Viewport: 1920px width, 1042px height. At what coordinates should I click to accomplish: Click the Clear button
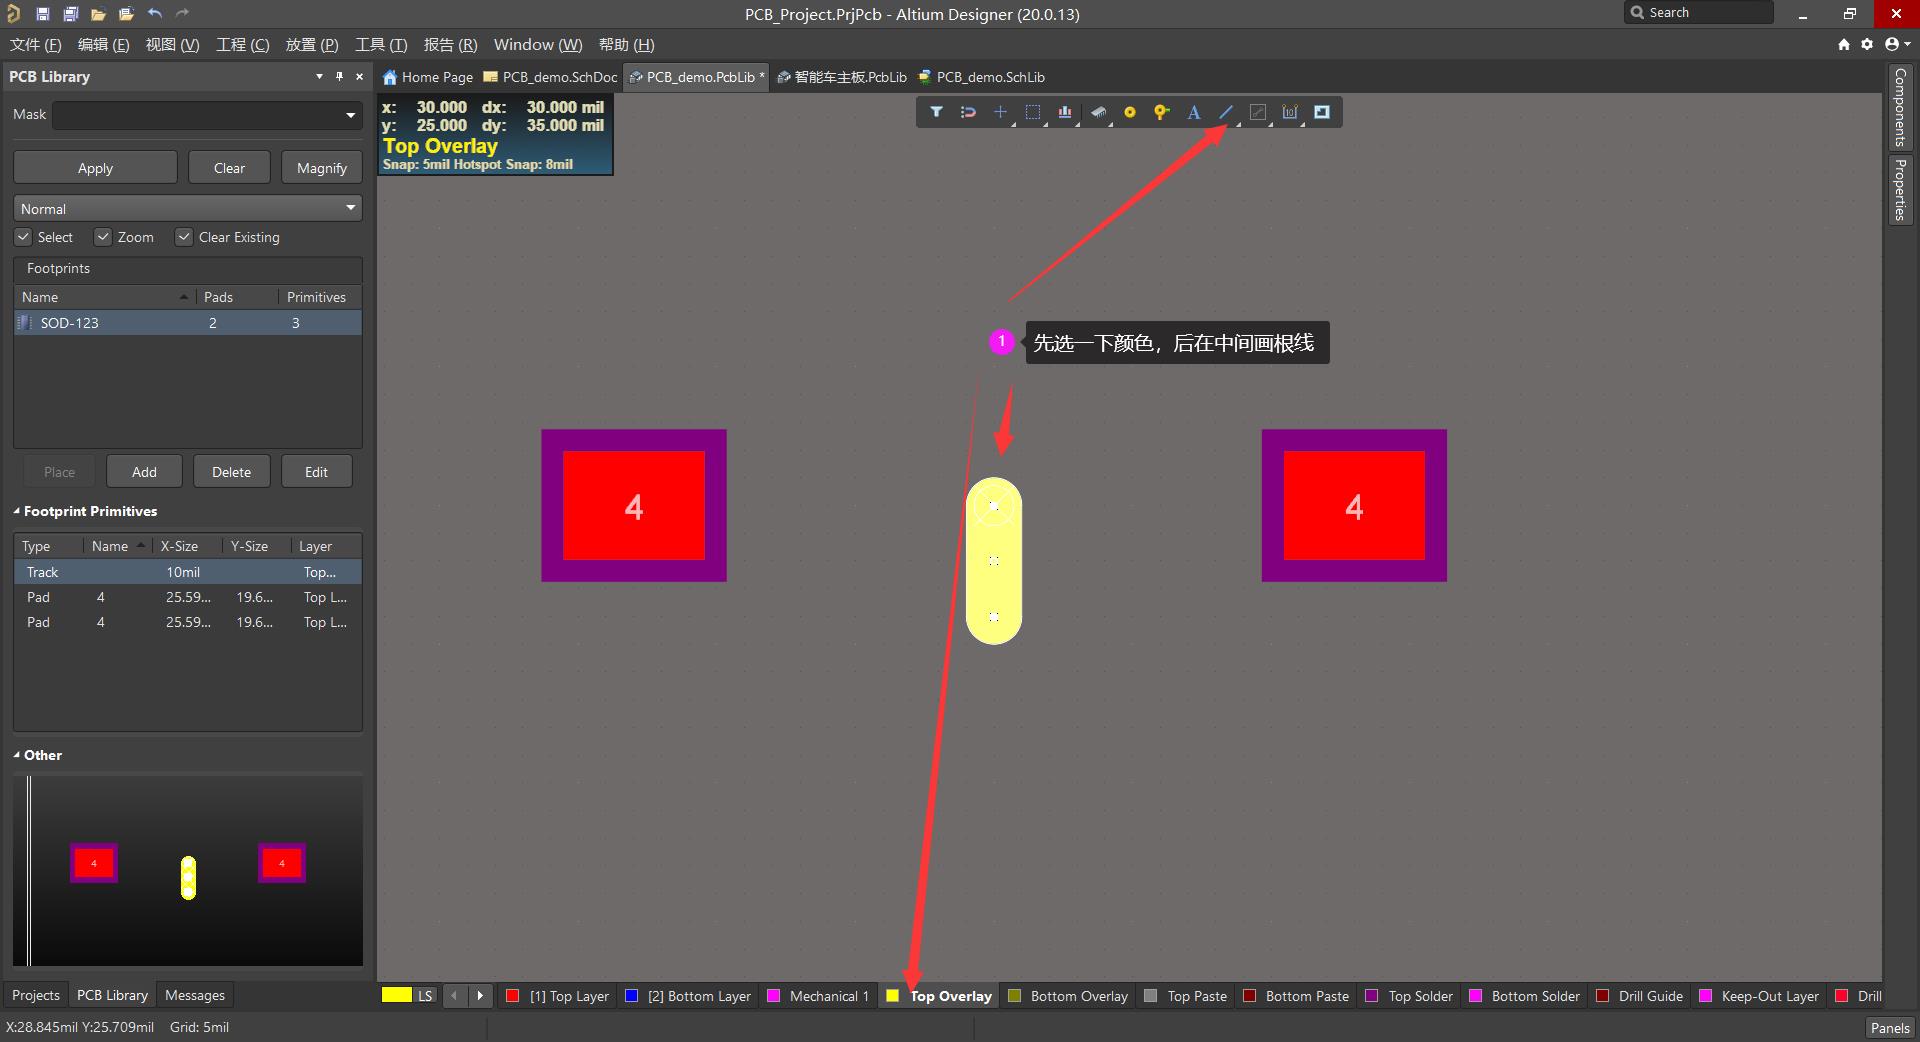point(229,168)
